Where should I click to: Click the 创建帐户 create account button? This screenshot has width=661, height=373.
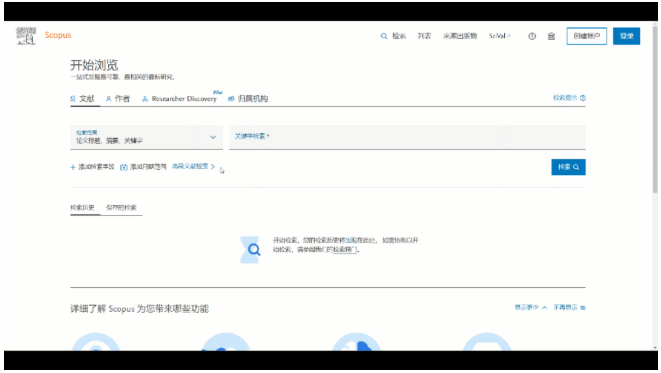pos(586,36)
